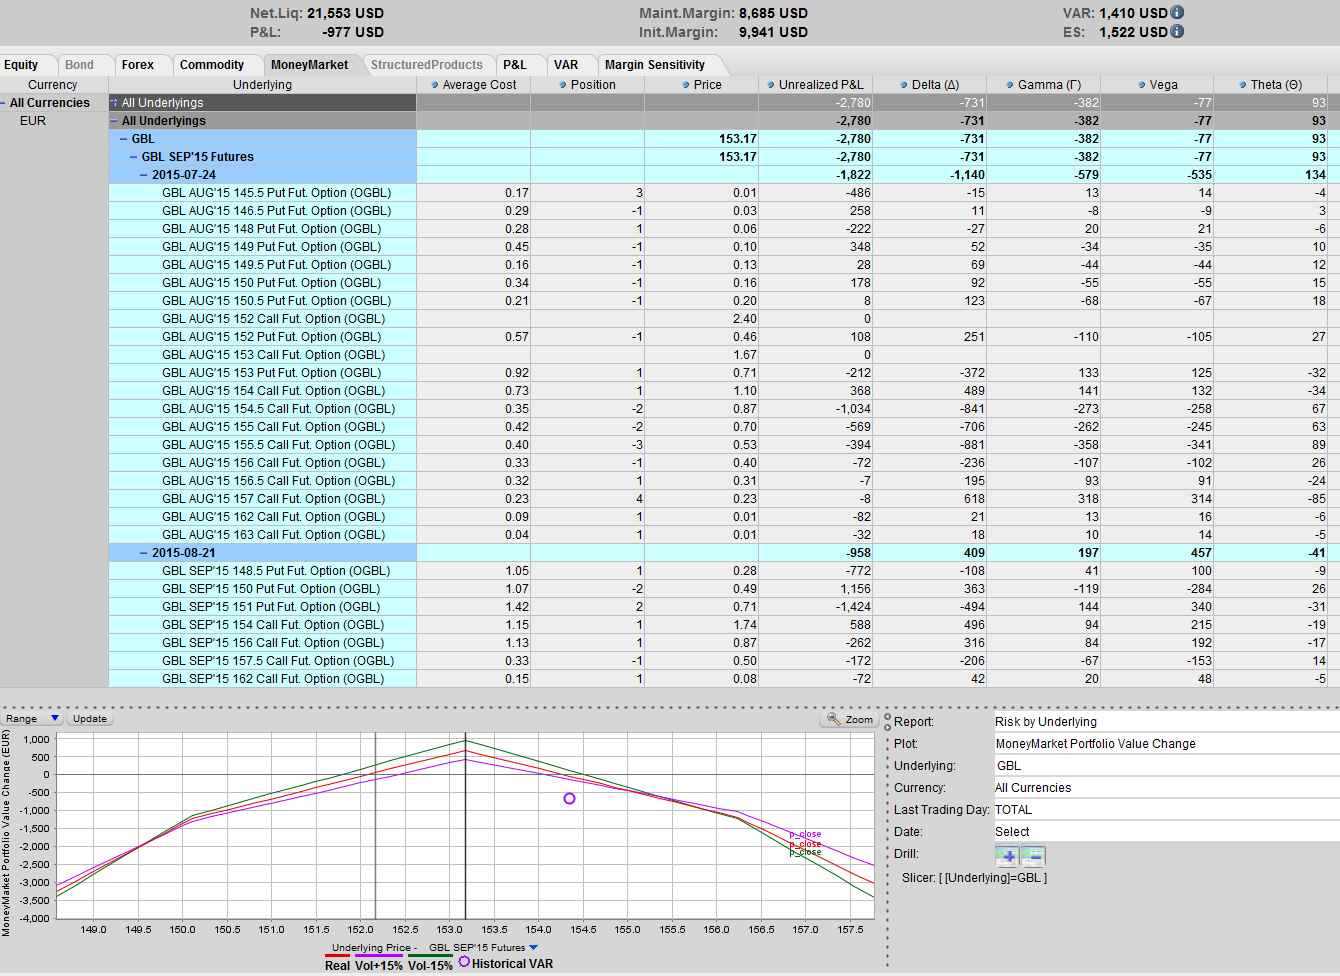The height and width of the screenshot is (976, 1340).
Task: Click the dot icon on Delta header
Action: pyautogui.click(x=904, y=85)
